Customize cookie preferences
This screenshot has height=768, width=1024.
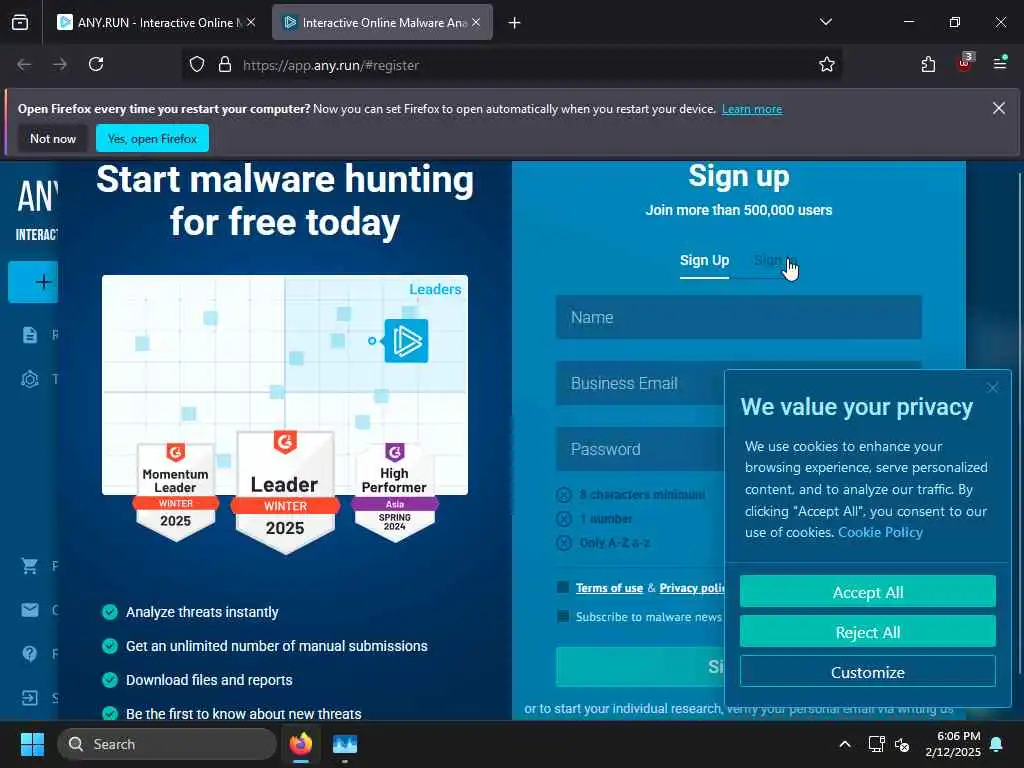click(x=867, y=671)
